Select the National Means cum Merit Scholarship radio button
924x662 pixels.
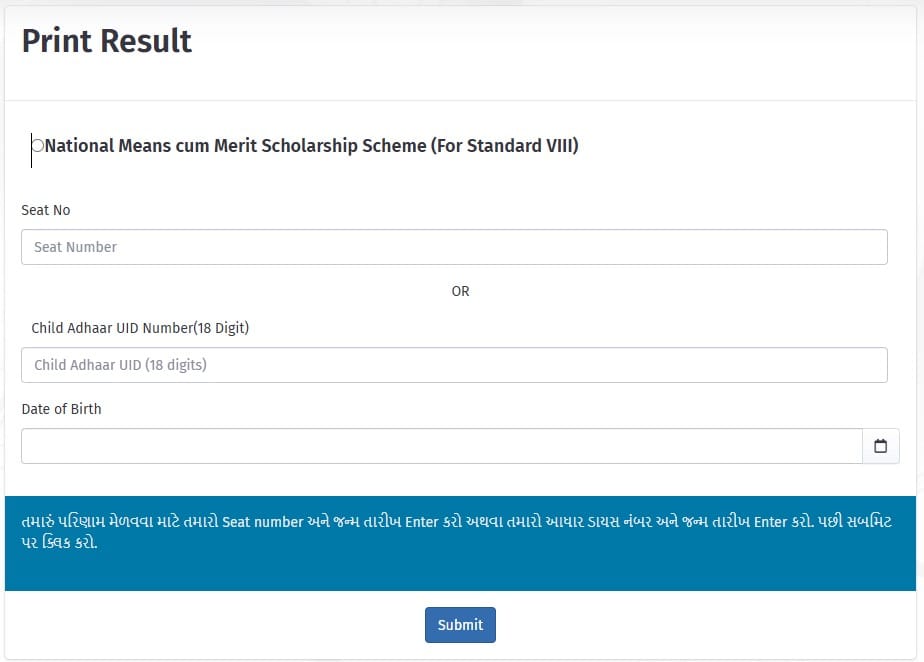click(x=37, y=146)
